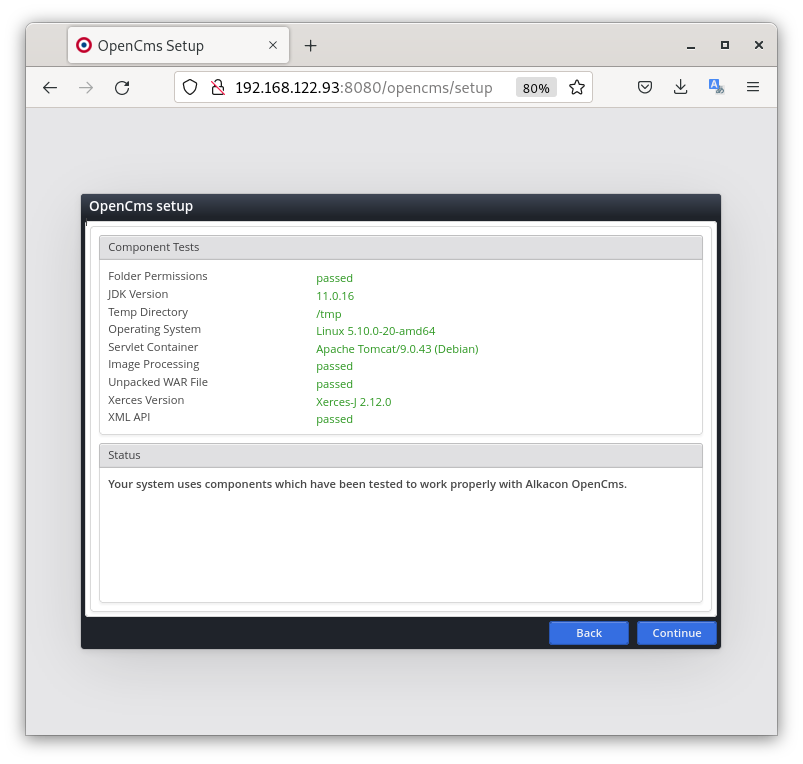Click the insecure connection padlock icon
The height and width of the screenshot is (764, 803).
pyautogui.click(x=217, y=88)
